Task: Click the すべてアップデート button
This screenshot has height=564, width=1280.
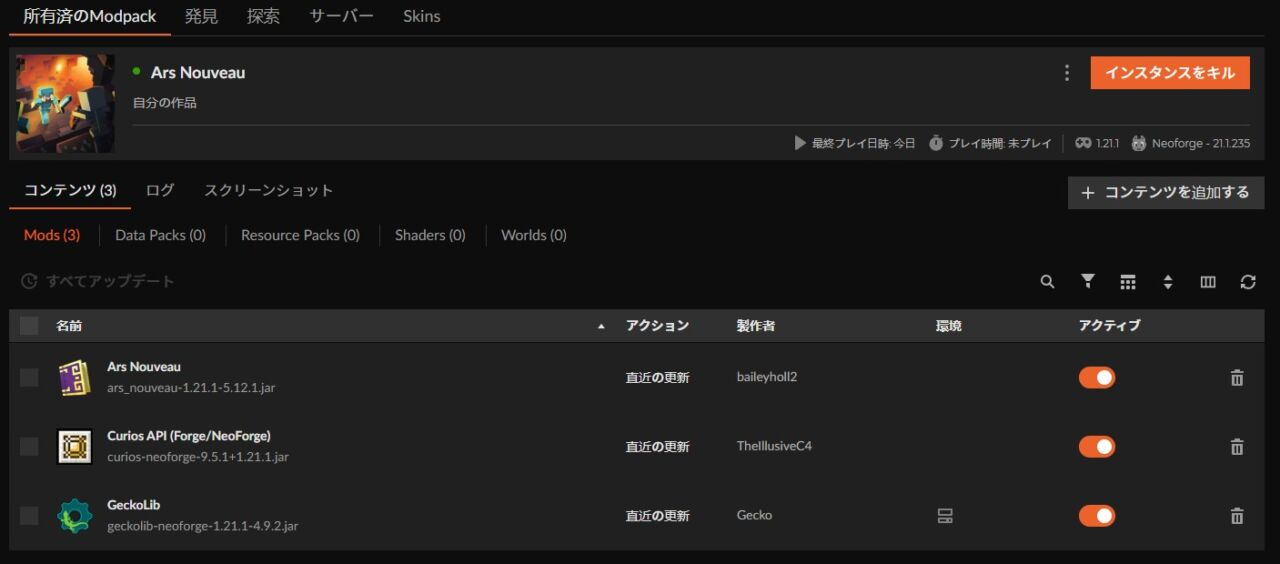Action: (98, 282)
